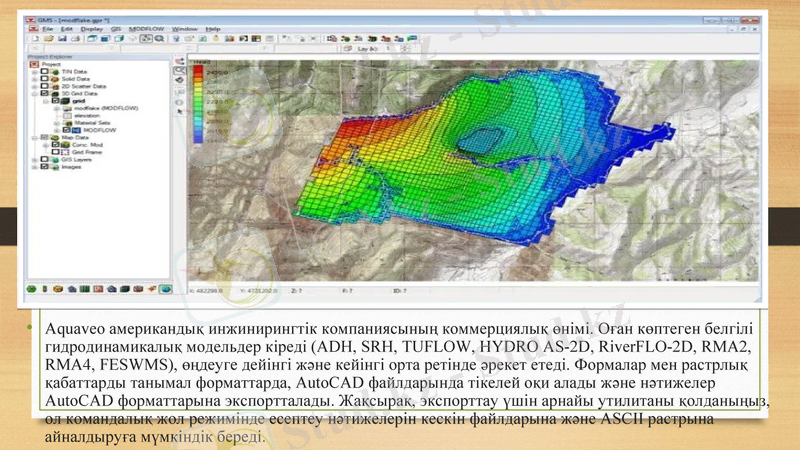Select the Zoom magnifier tool in top toolbar
This screenshot has width=800, height=450.
(x=159, y=39)
